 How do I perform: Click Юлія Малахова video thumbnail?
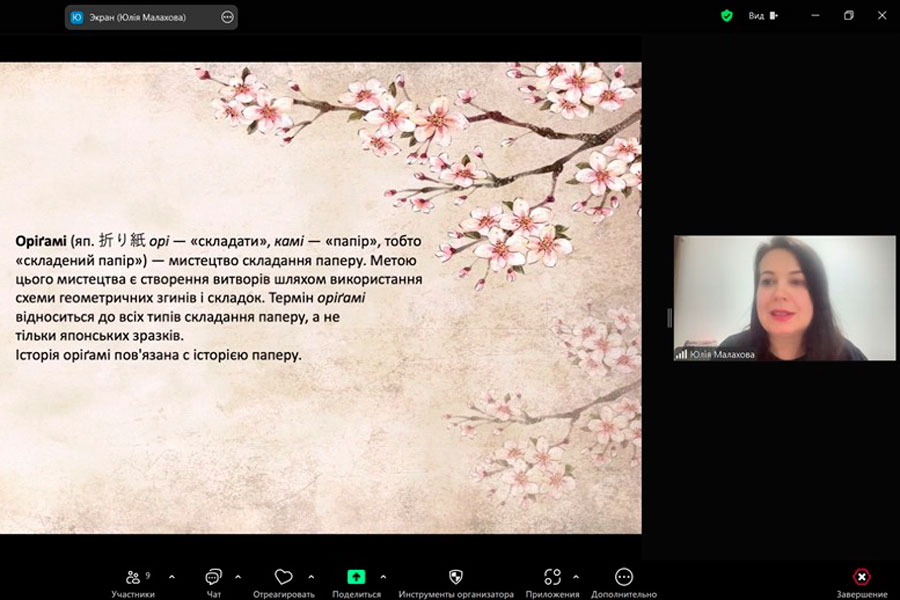tap(785, 298)
